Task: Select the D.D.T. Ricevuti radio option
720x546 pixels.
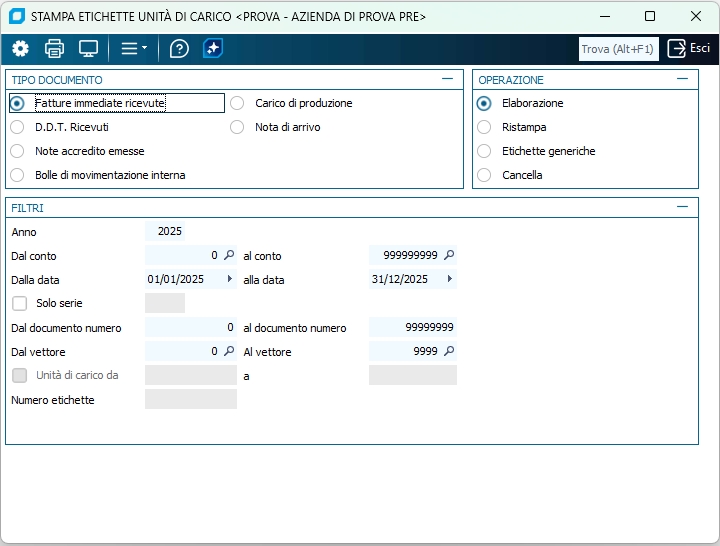Action: [17, 127]
